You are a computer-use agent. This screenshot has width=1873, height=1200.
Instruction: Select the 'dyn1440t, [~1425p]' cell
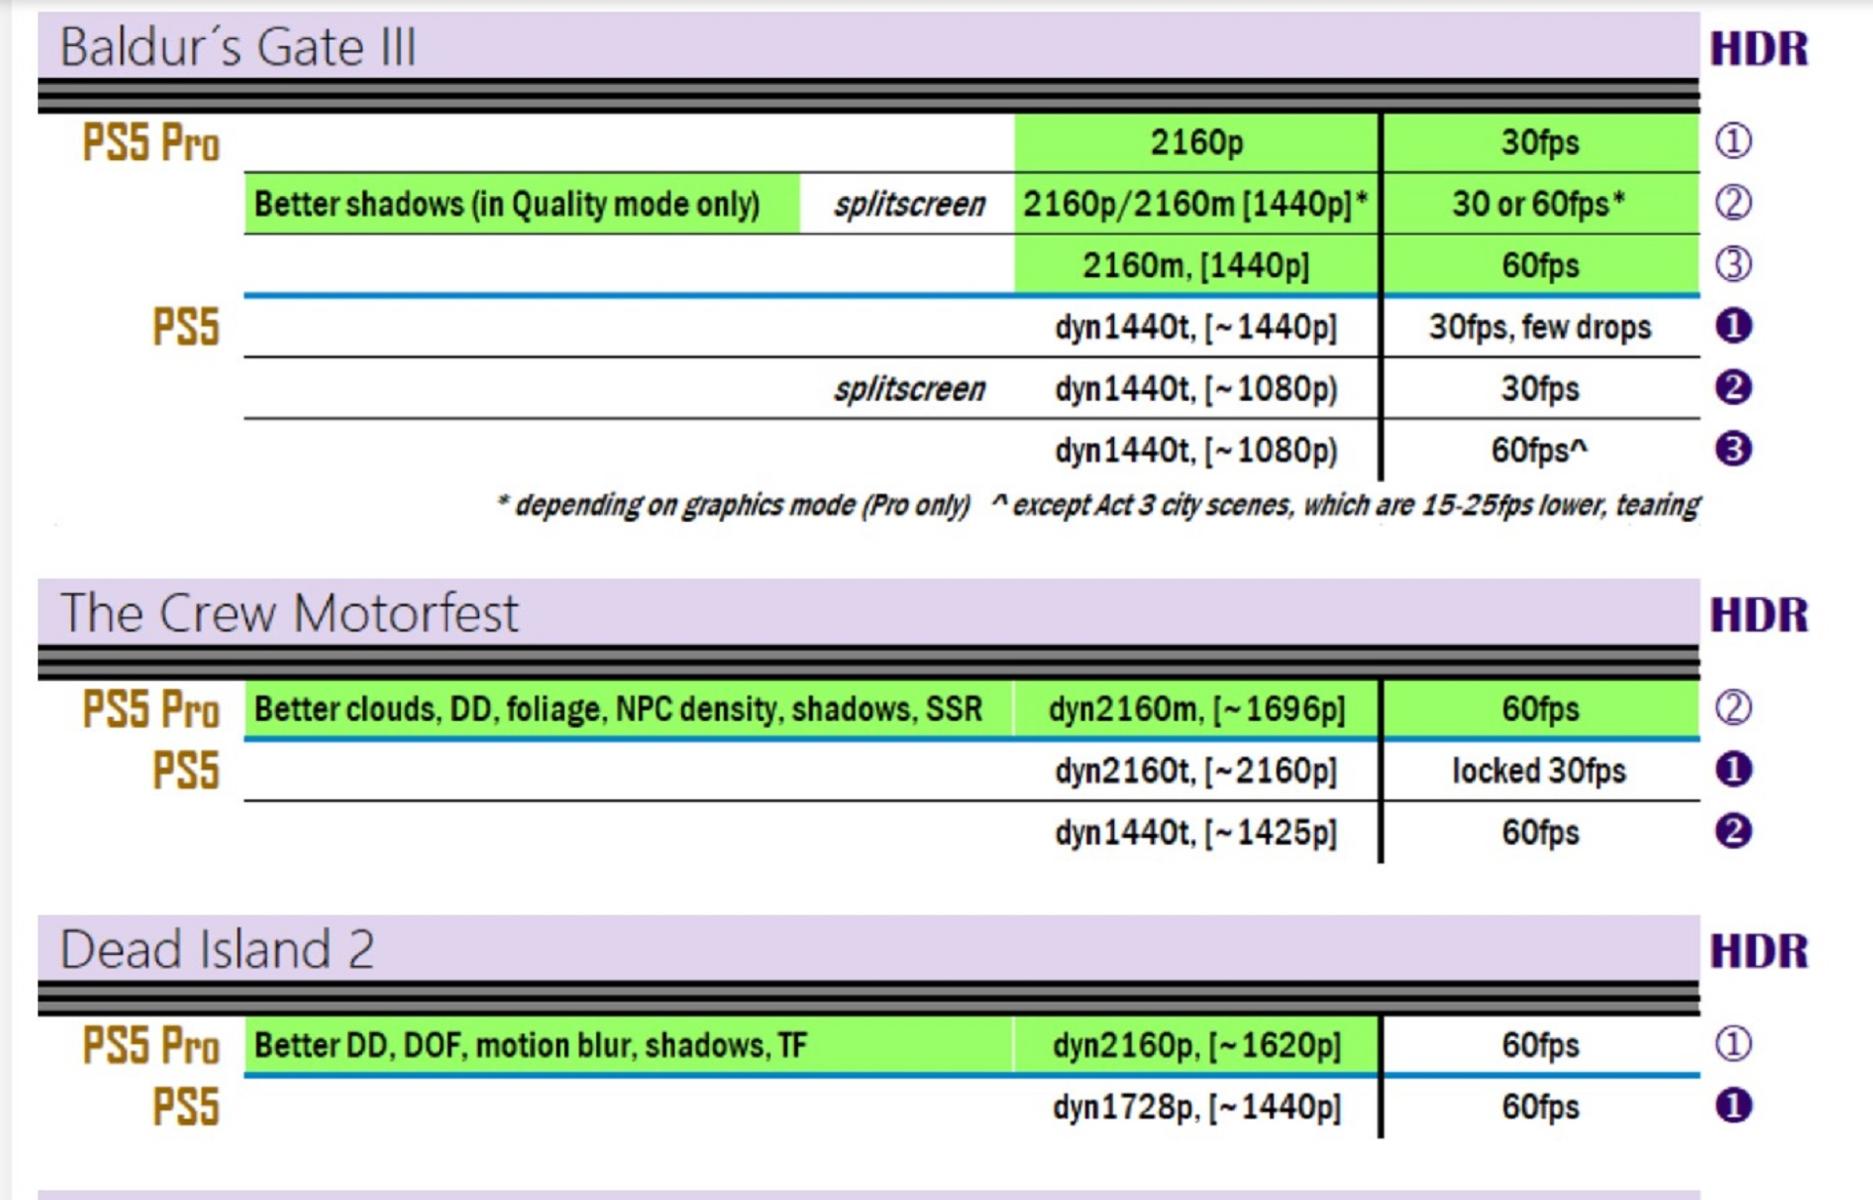pos(1196,833)
